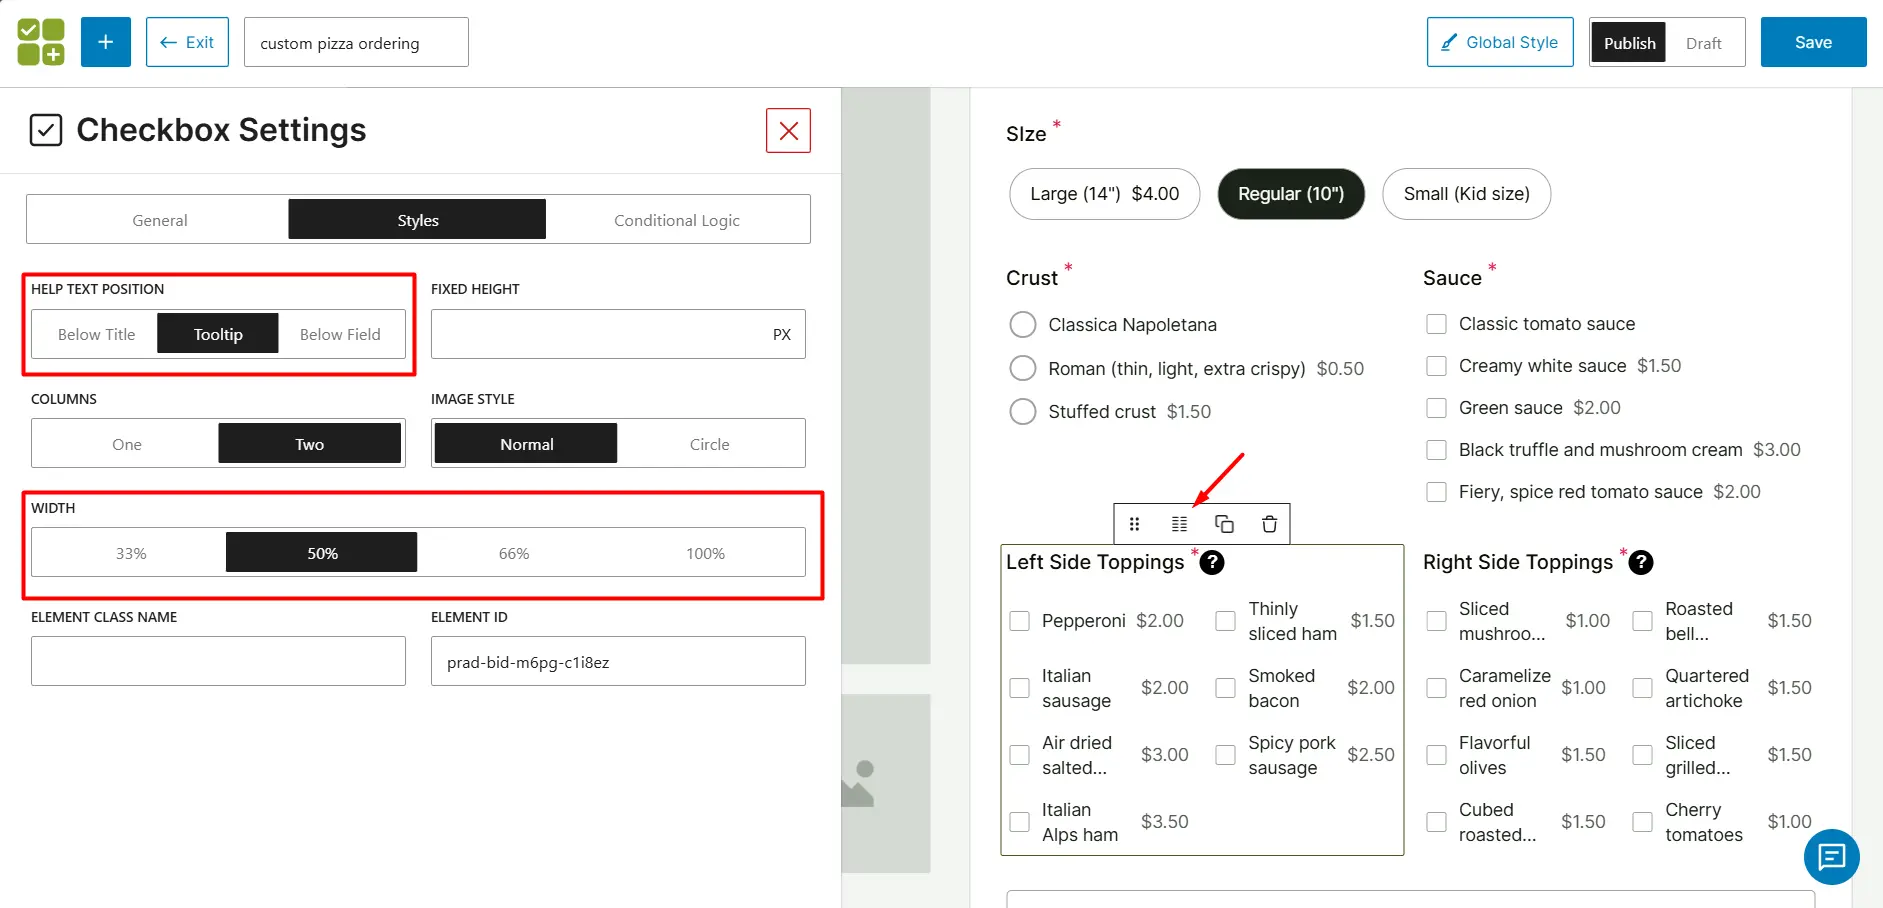This screenshot has height=908, width=1883.
Task: Switch publish state to Draft
Action: click(x=1703, y=42)
